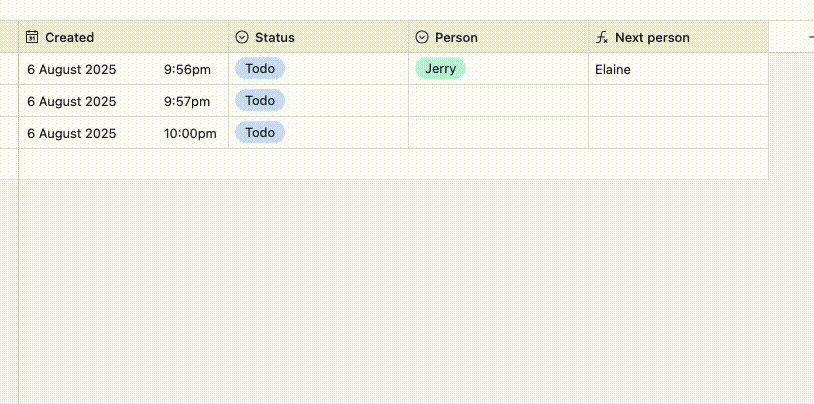Click the Person column select icon
The width and height of the screenshot is (814, 404).
tap(422, 37)
